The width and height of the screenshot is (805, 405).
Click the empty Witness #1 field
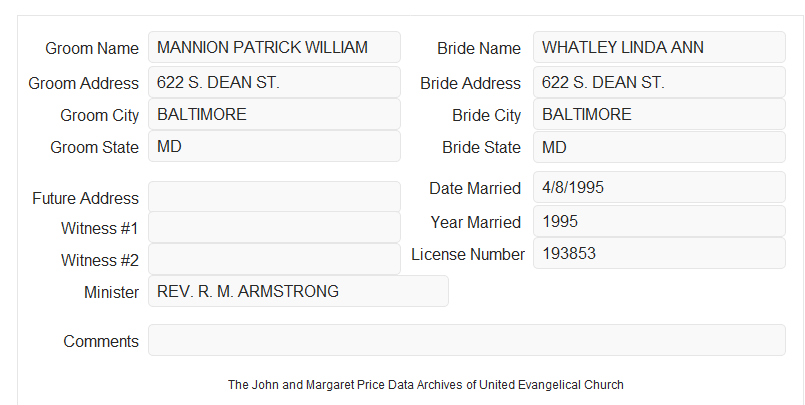274,227
